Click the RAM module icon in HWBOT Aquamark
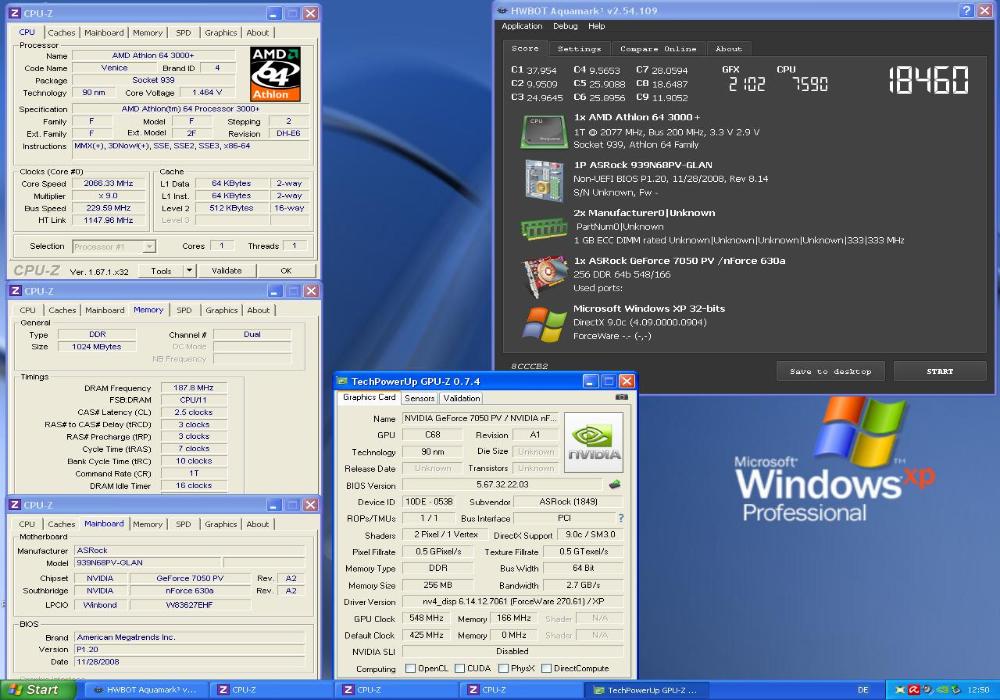 pos(543,228)
